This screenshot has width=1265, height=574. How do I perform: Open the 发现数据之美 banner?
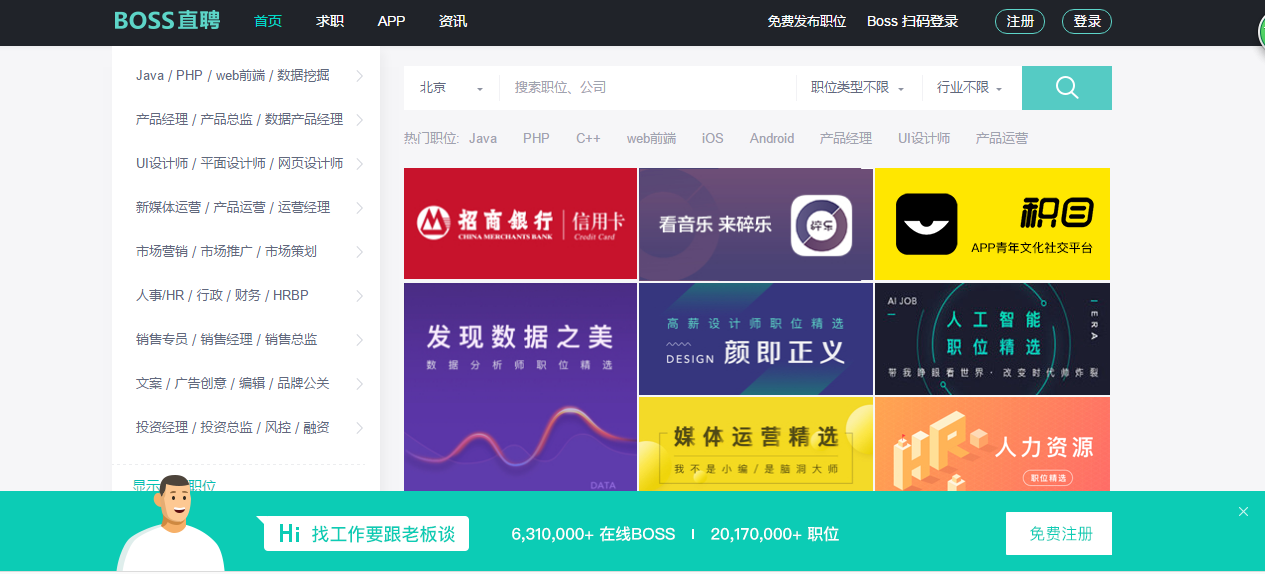point(520,387)
